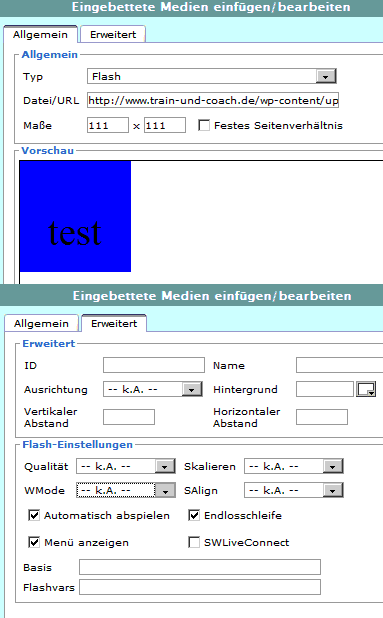Open the Ausrichtung dropdown
The height and width of the screenshot is (618, 383).
coord(153,389)
